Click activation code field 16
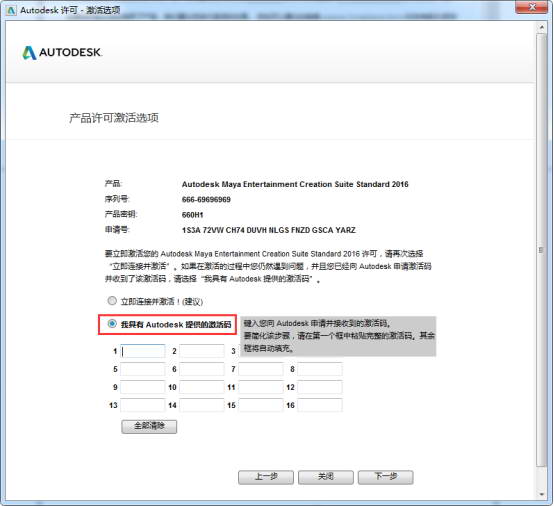 pyautogui.click(x=320, y=405)
